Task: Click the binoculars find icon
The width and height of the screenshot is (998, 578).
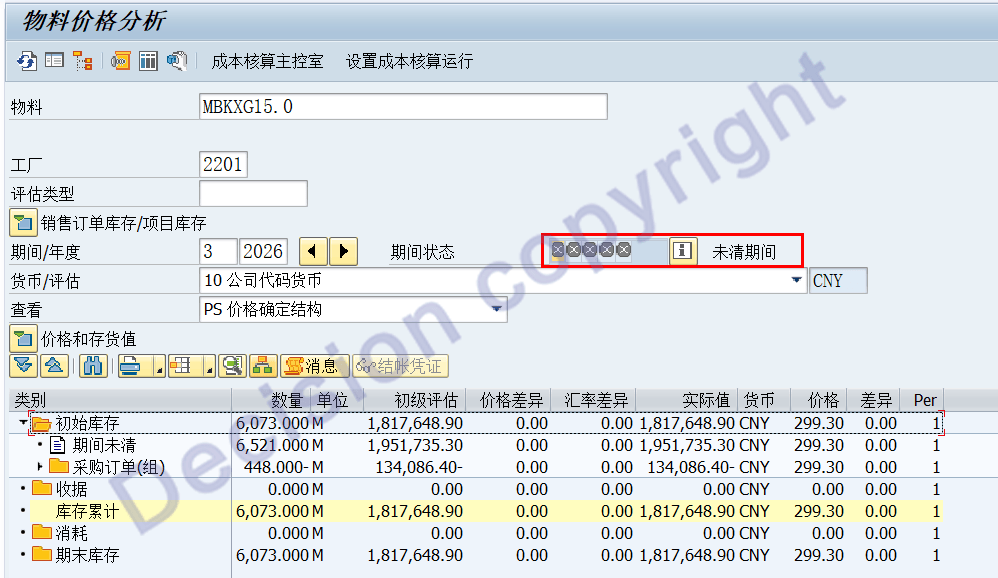Action: point(93,366)
